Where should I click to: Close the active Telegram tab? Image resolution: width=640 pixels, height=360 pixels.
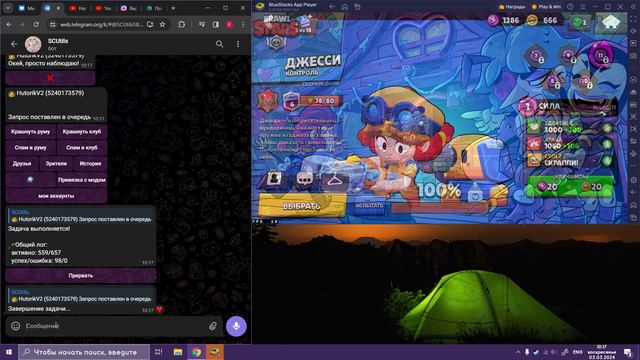click(58, 8)
